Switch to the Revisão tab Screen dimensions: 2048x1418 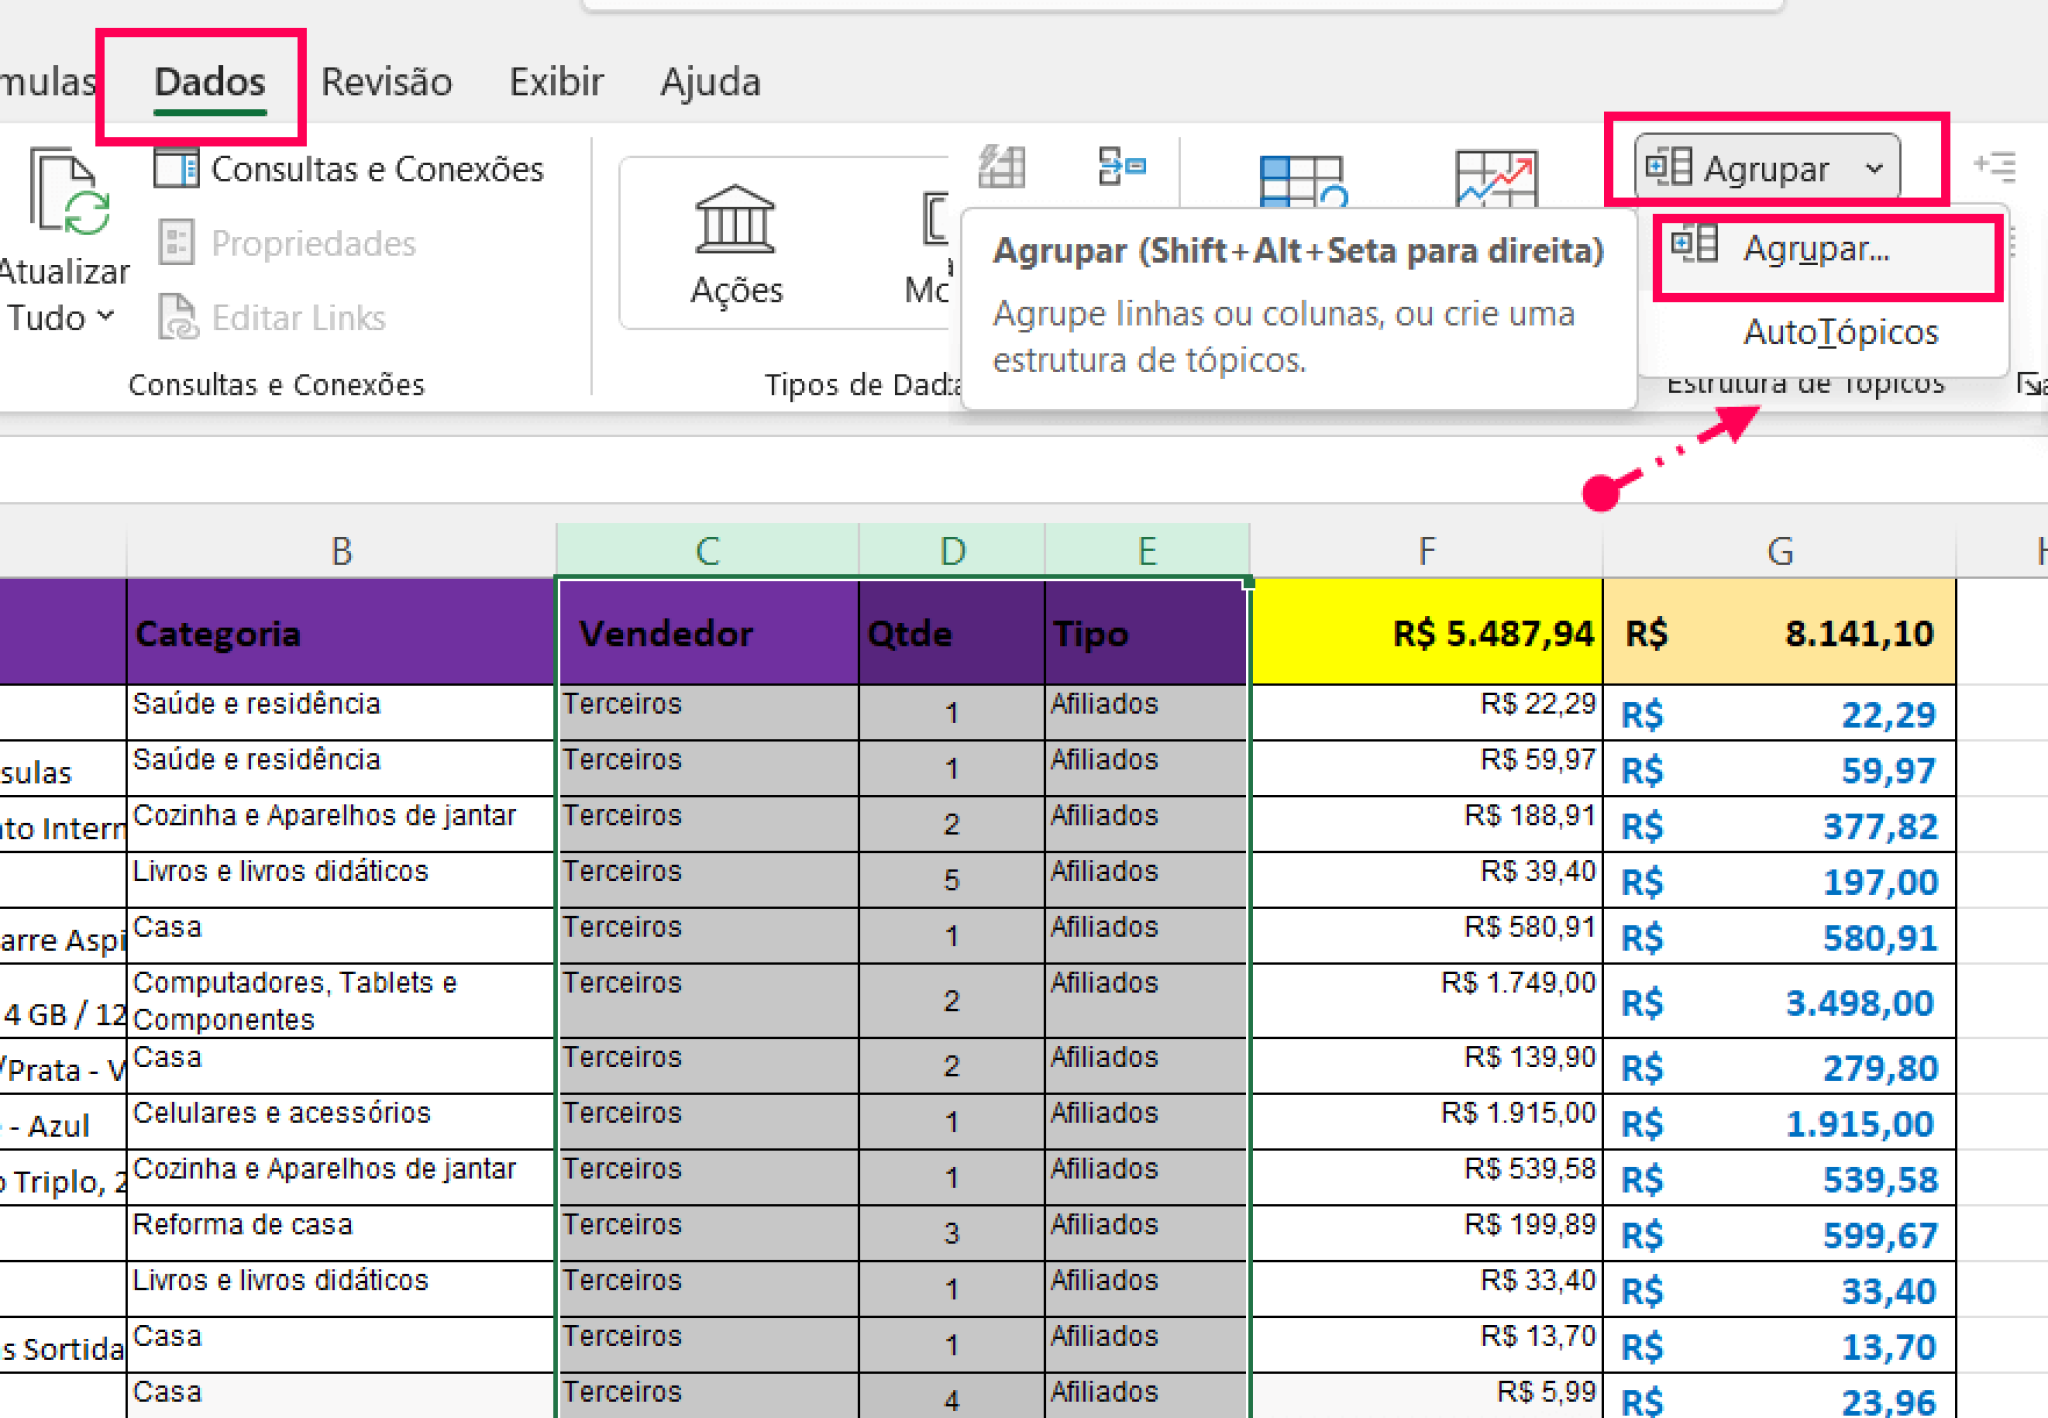tap(385, 82)
